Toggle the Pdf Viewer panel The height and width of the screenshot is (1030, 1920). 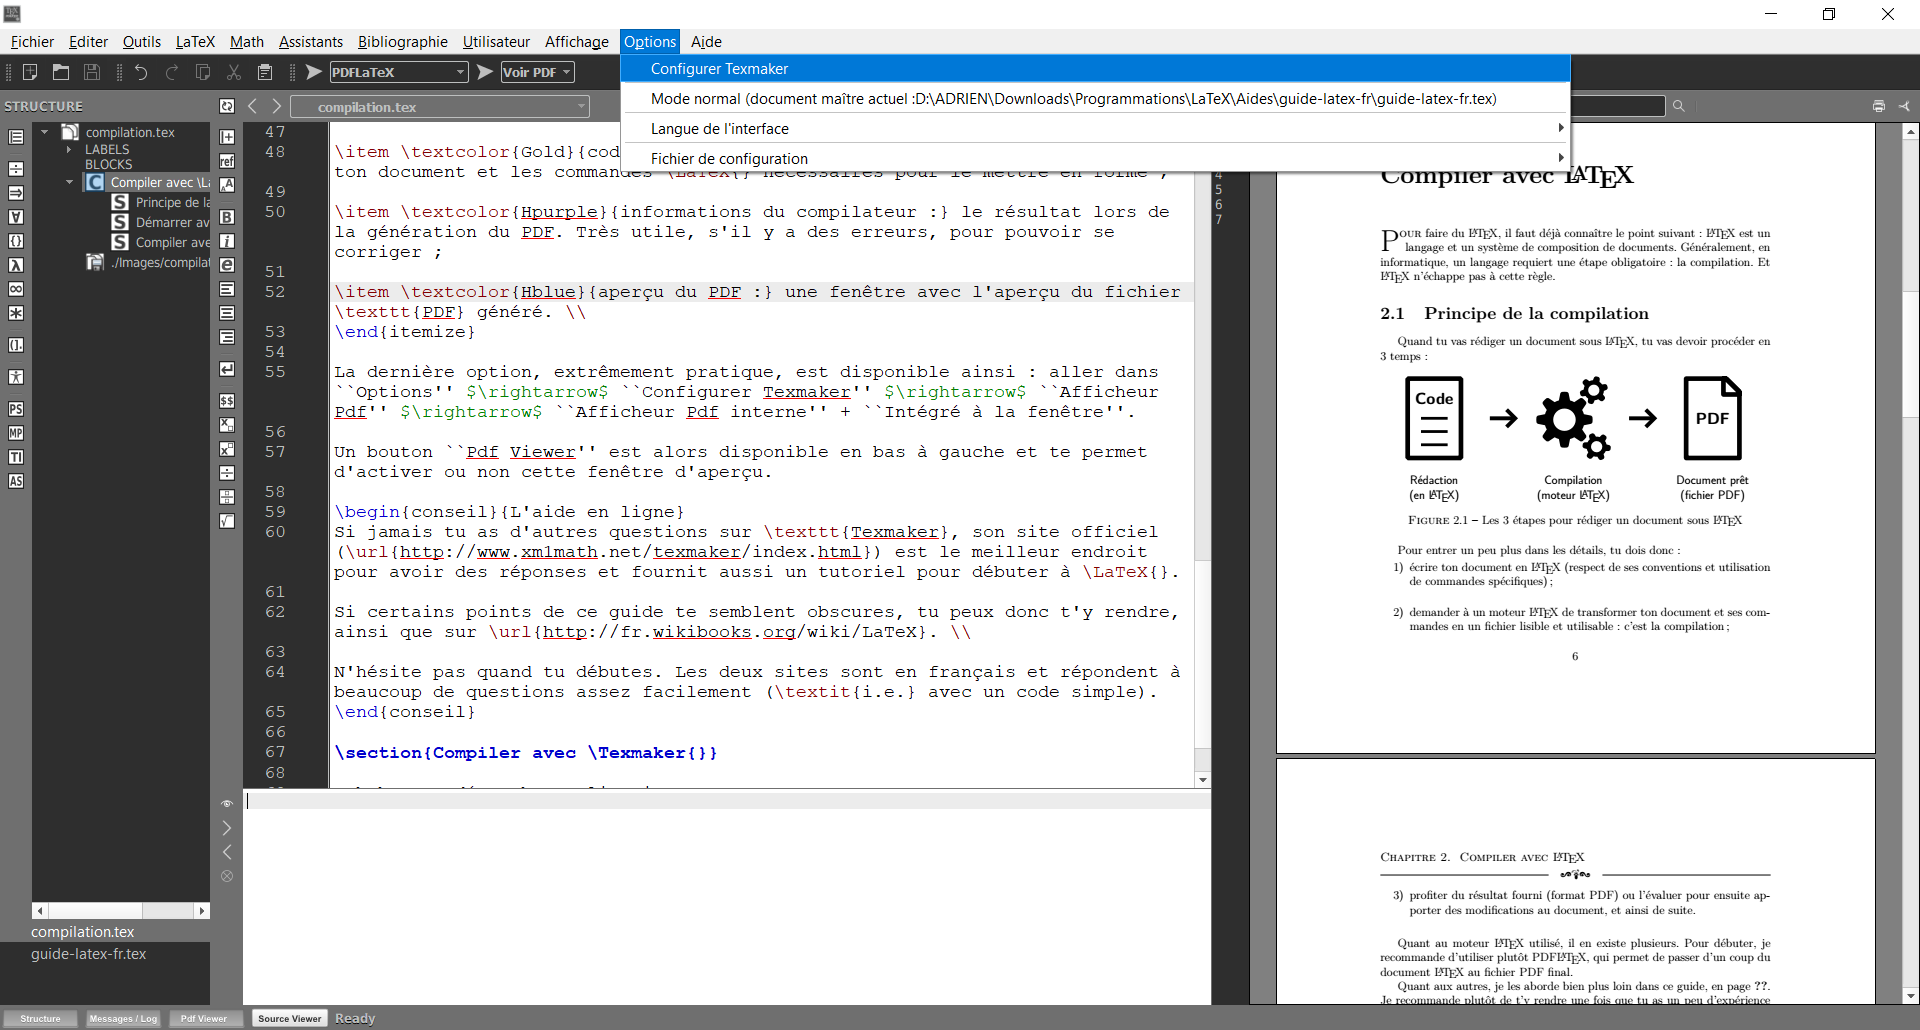pos(204,1018)
